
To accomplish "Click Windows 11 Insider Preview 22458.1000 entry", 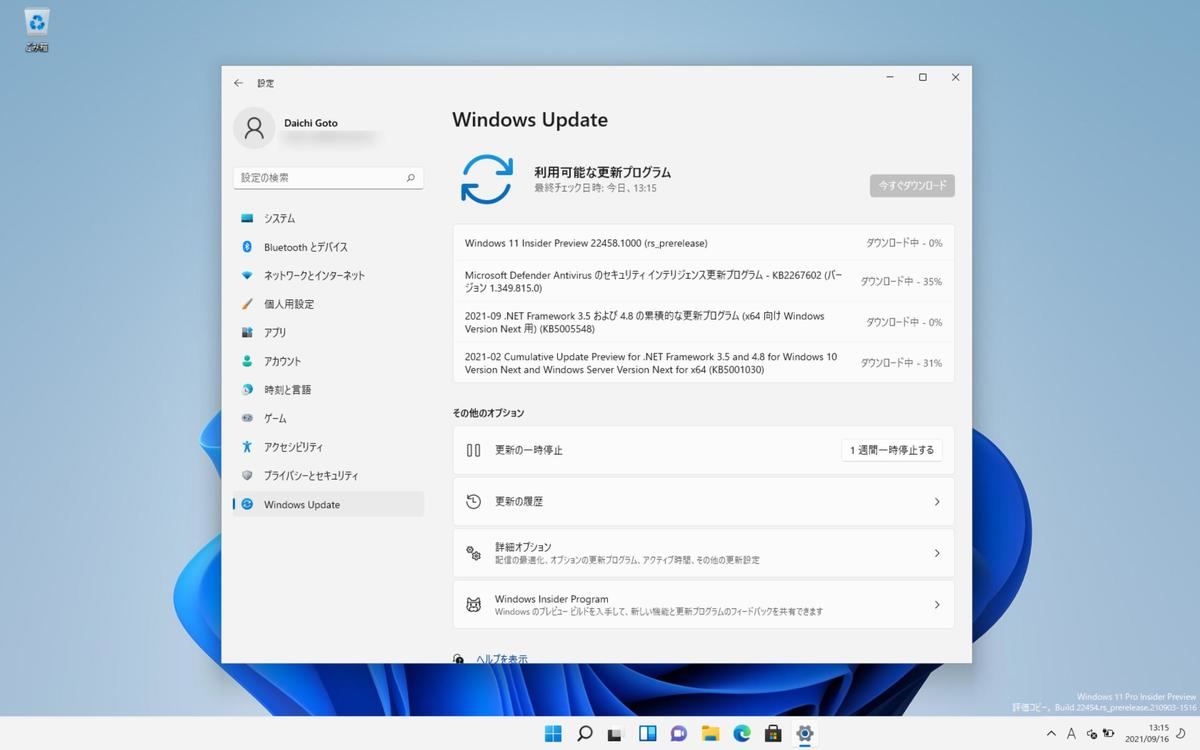I will pos(703,243).
